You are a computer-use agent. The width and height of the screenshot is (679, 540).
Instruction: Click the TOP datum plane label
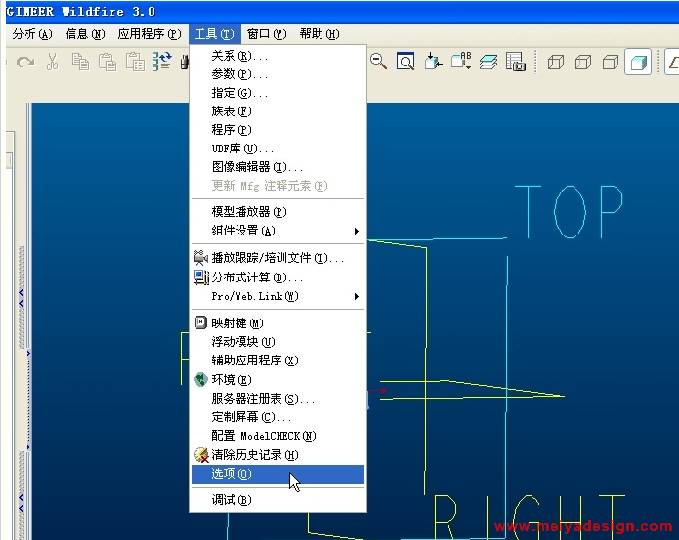tap(569, 212)
